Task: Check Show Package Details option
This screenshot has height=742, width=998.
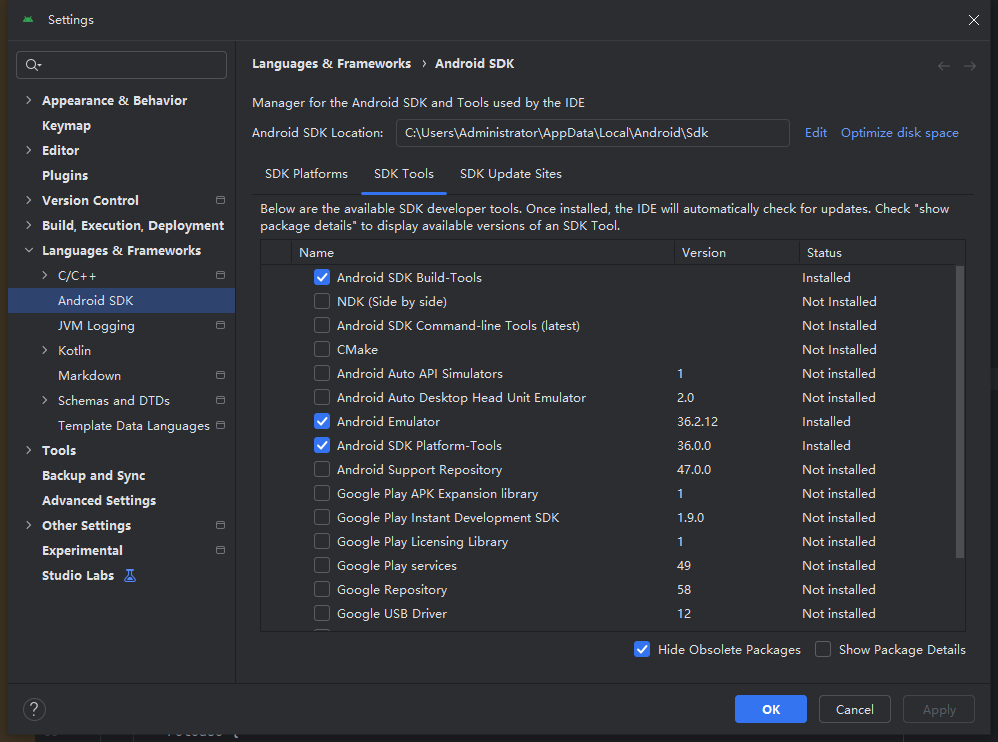Action: coord(823,649)
